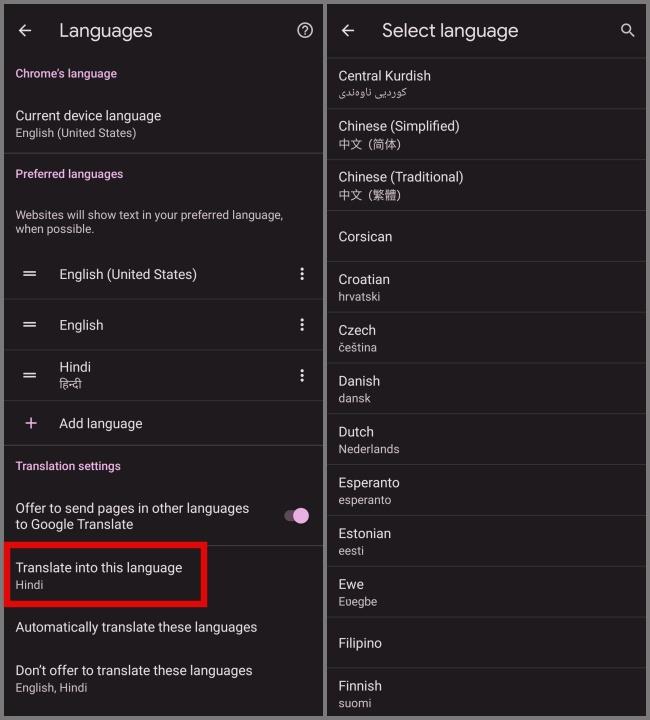Image resolution: width=650 pixels, height=720 pixels.
Task: Choose Estonian language
Action: point(487,541)
